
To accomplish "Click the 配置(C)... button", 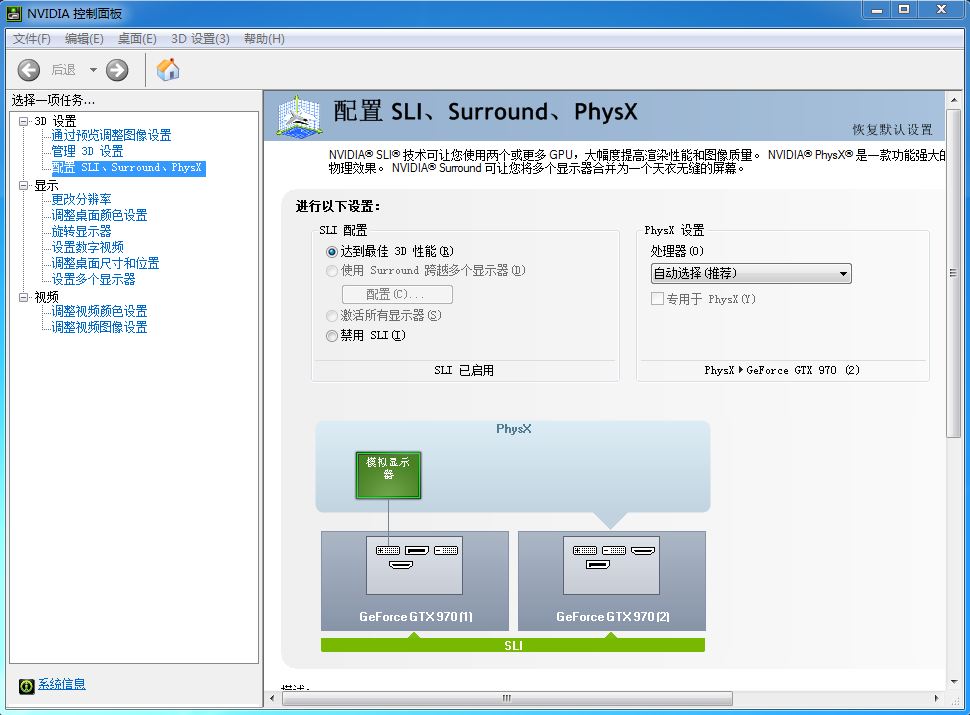I will point(397,294).
